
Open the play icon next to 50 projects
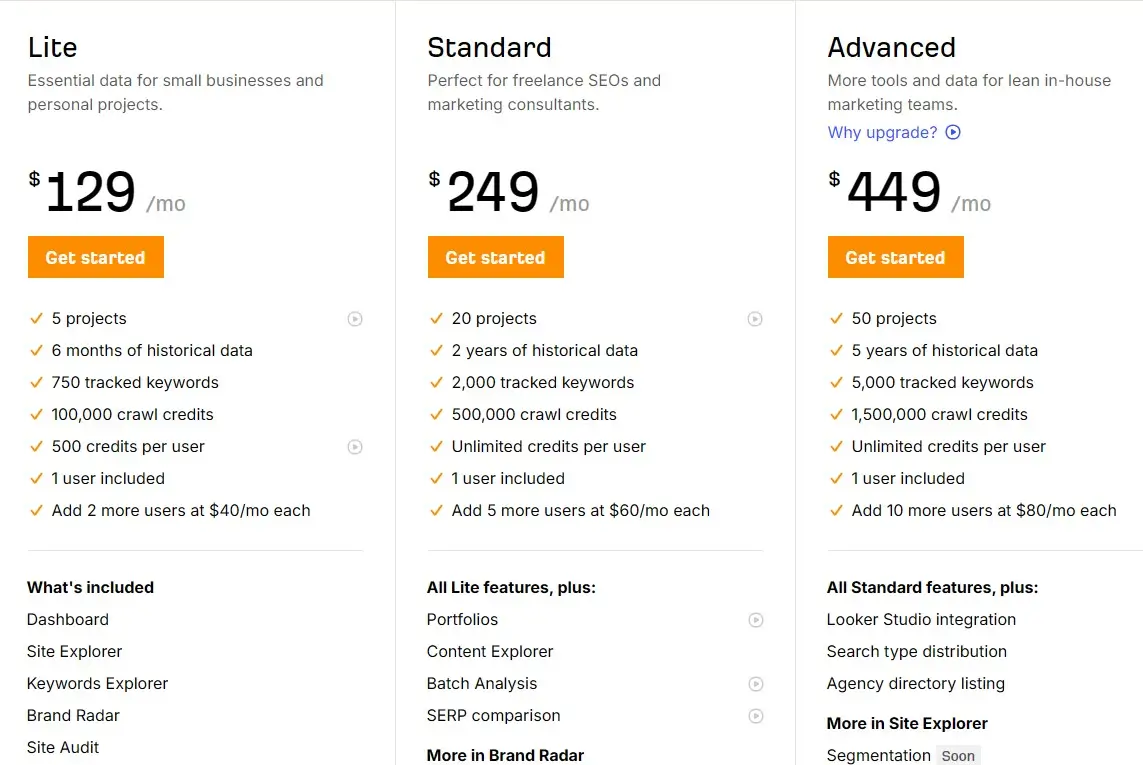tap(1139, 318)
